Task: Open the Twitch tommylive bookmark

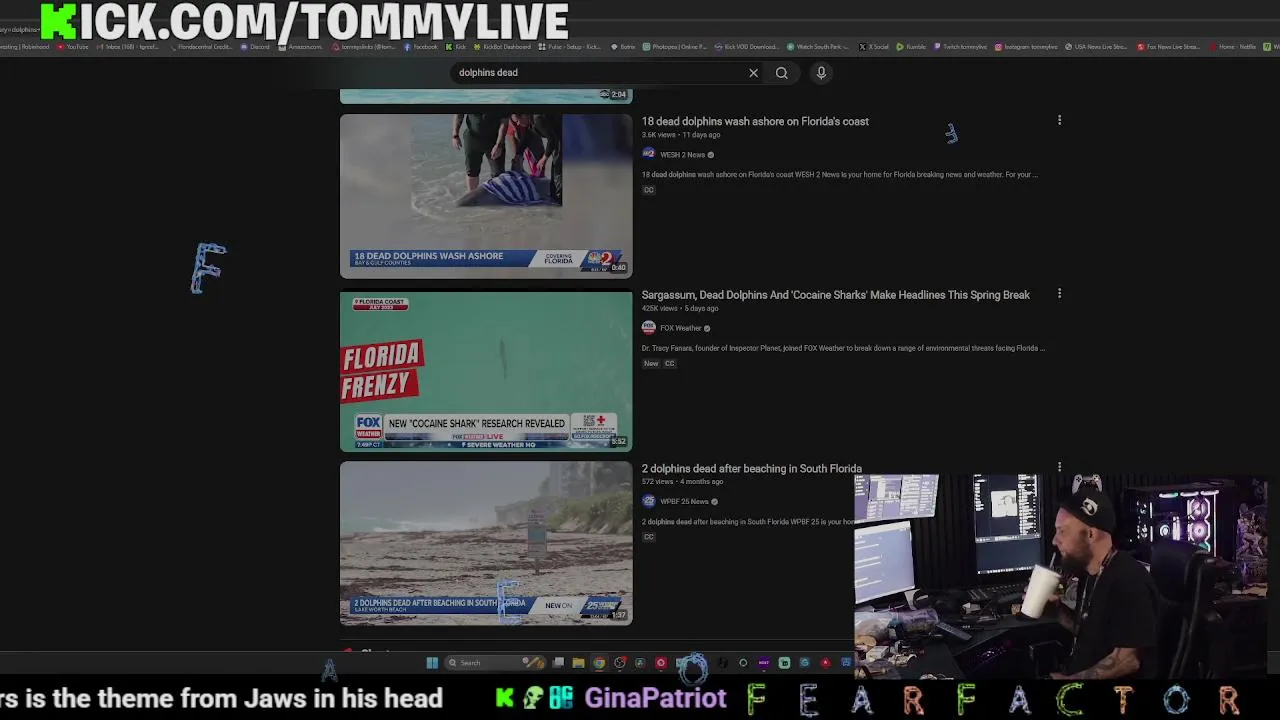Action: (x=960, y=47)
